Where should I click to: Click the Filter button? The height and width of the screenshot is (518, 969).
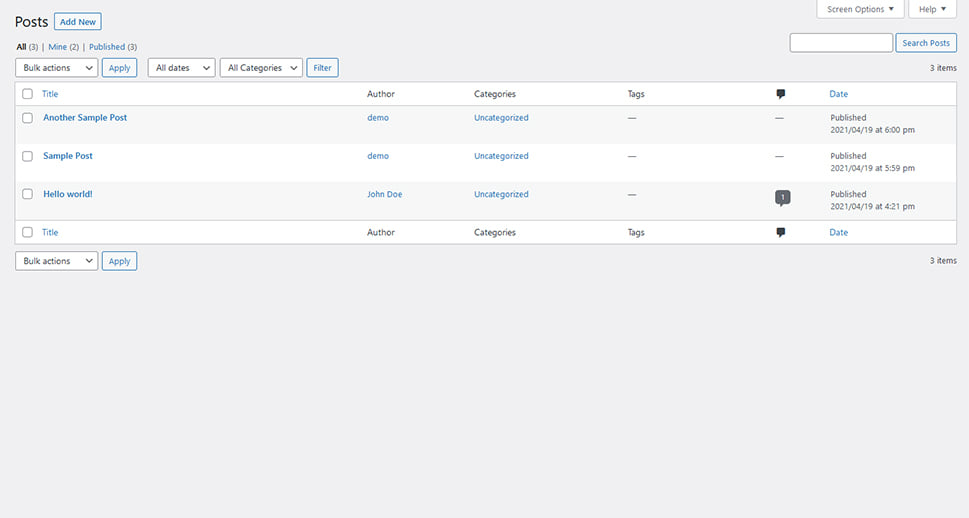pos(323,68)
